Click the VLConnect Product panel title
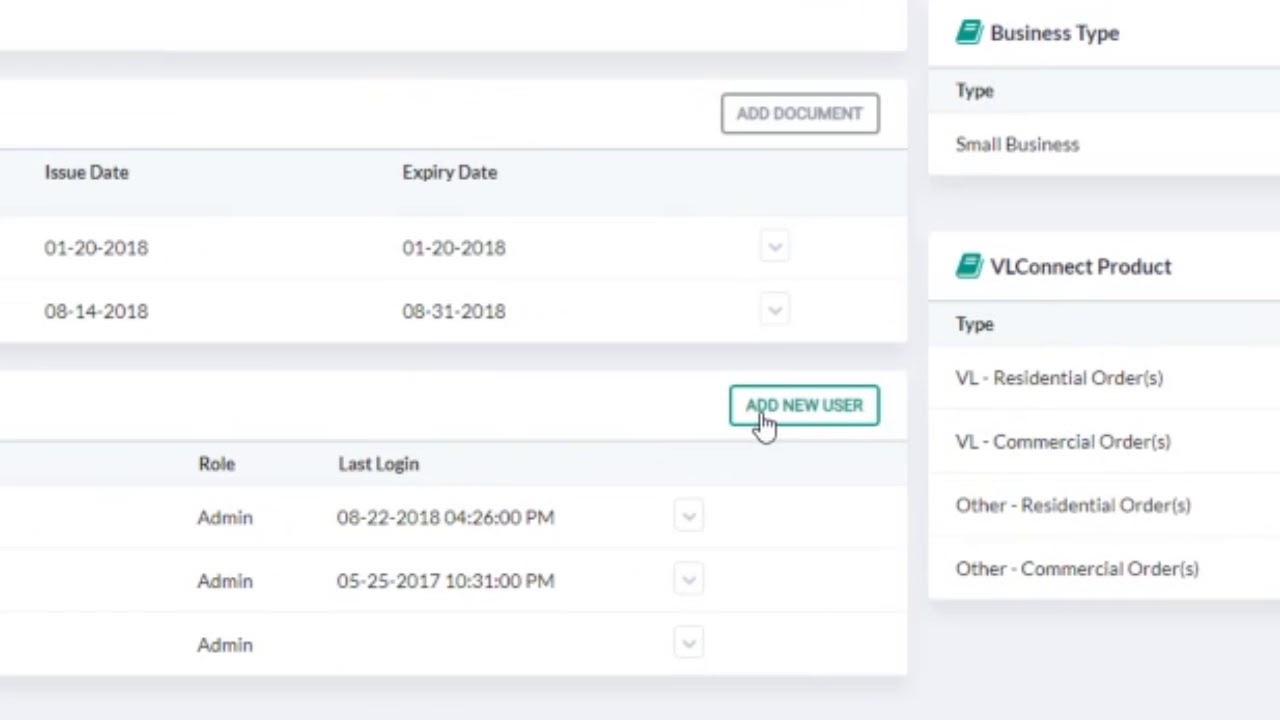Viewport: 1280px width, 720px height. pyautogui.click(x=1080, y=266)
